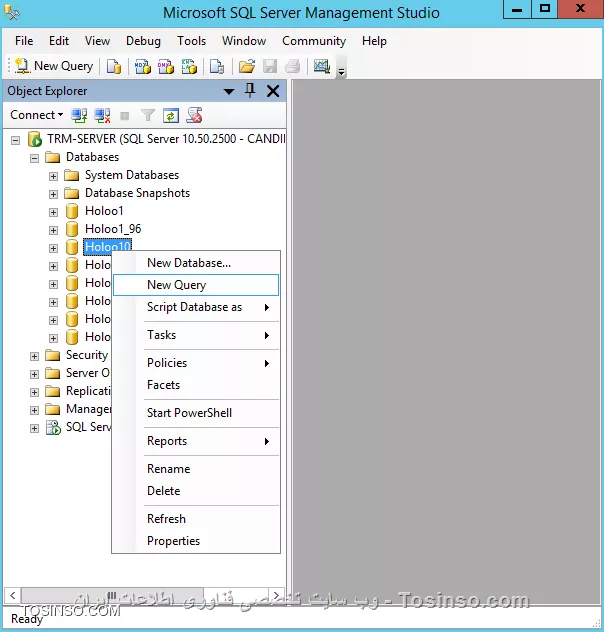Viewport: 604px width, 632px height.
Task: Select the Database Snapshots tree item
Action: click(137, 193)
